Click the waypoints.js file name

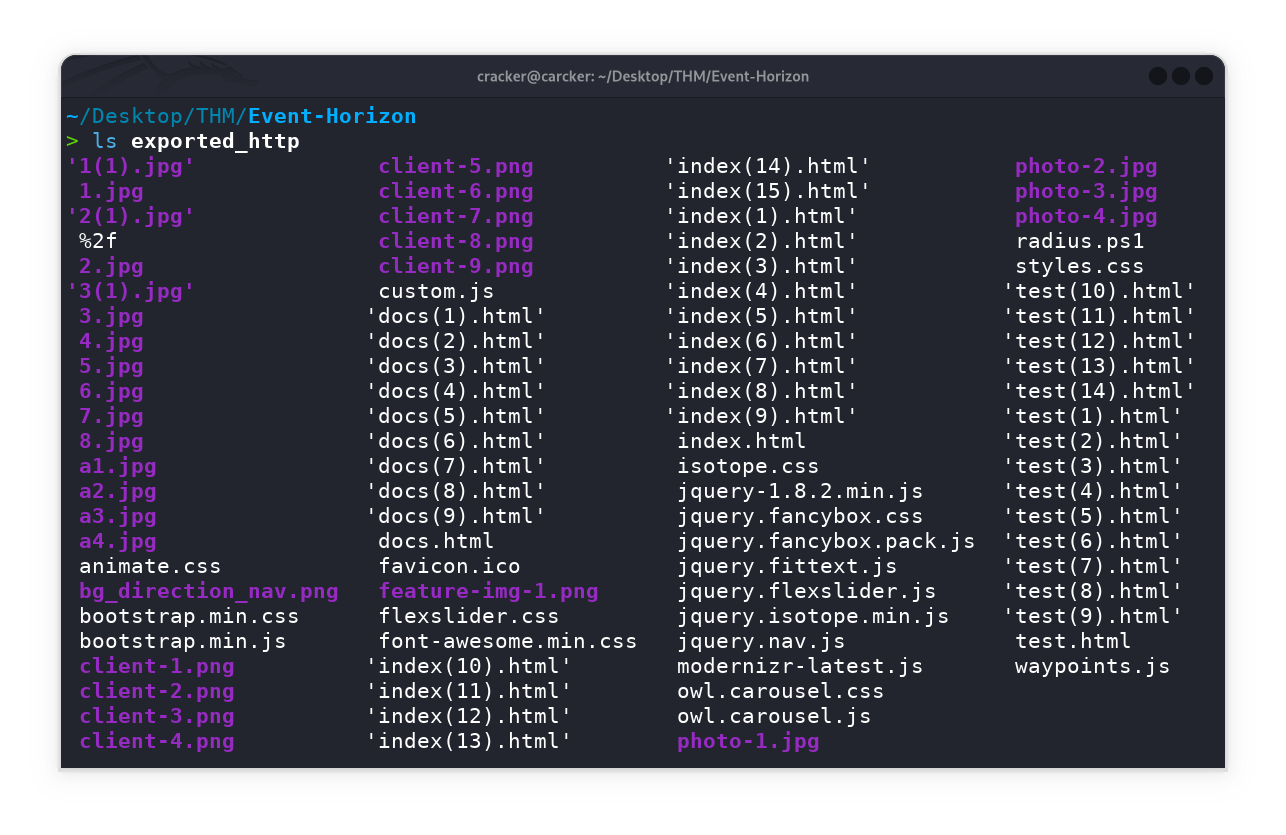tap(1092, 666)
